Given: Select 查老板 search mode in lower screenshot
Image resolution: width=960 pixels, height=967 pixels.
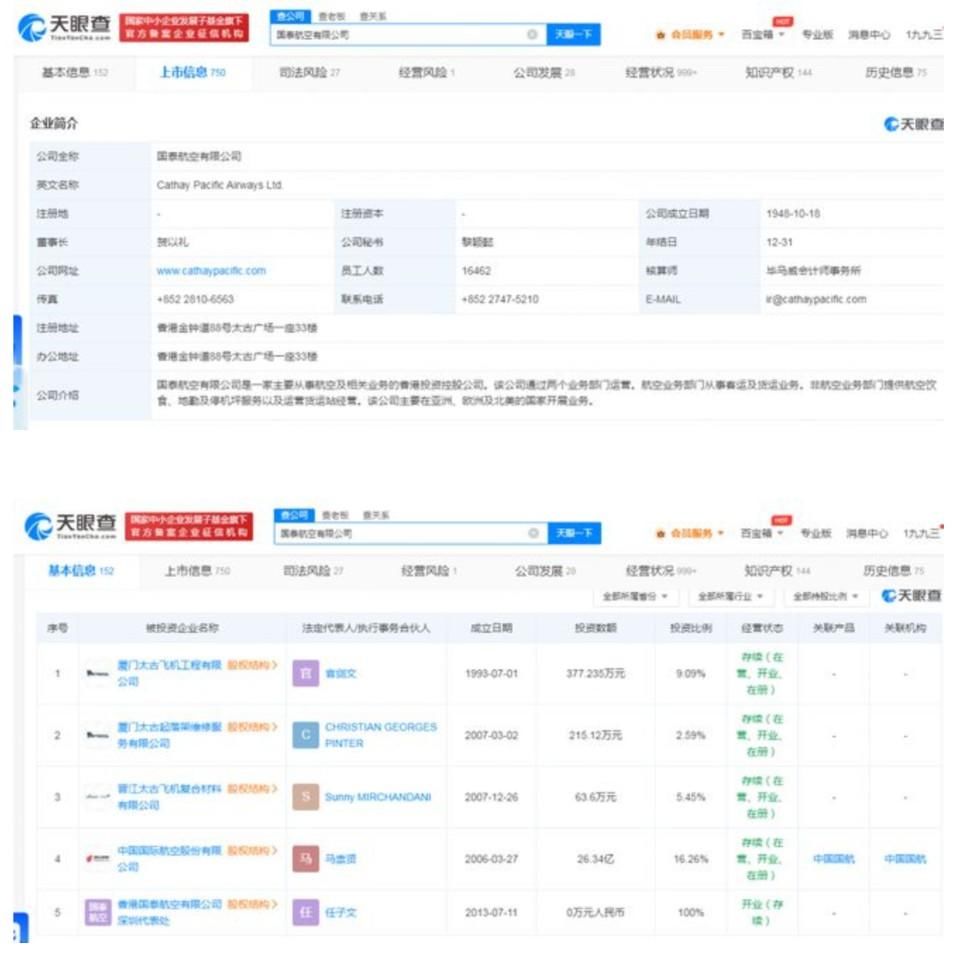Looking at the screenshot, I should (x=335, y=515).
